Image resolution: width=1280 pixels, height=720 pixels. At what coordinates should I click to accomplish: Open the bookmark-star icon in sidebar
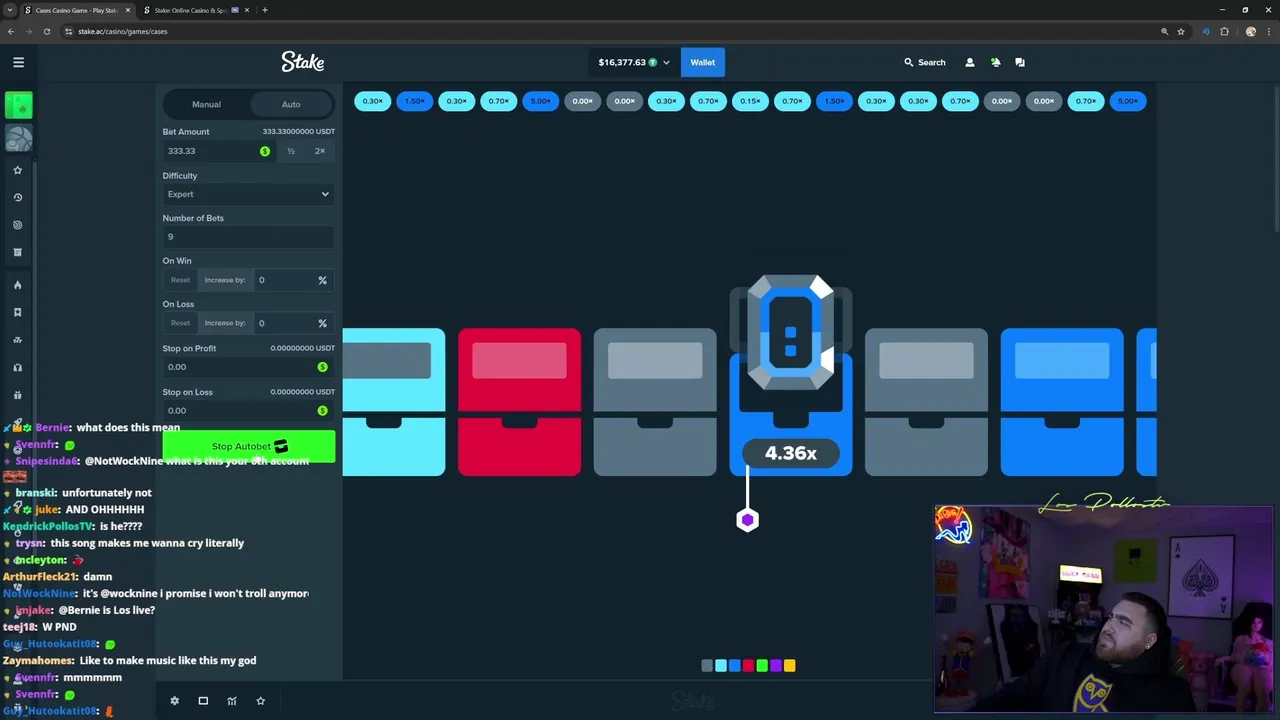point(17,312)
